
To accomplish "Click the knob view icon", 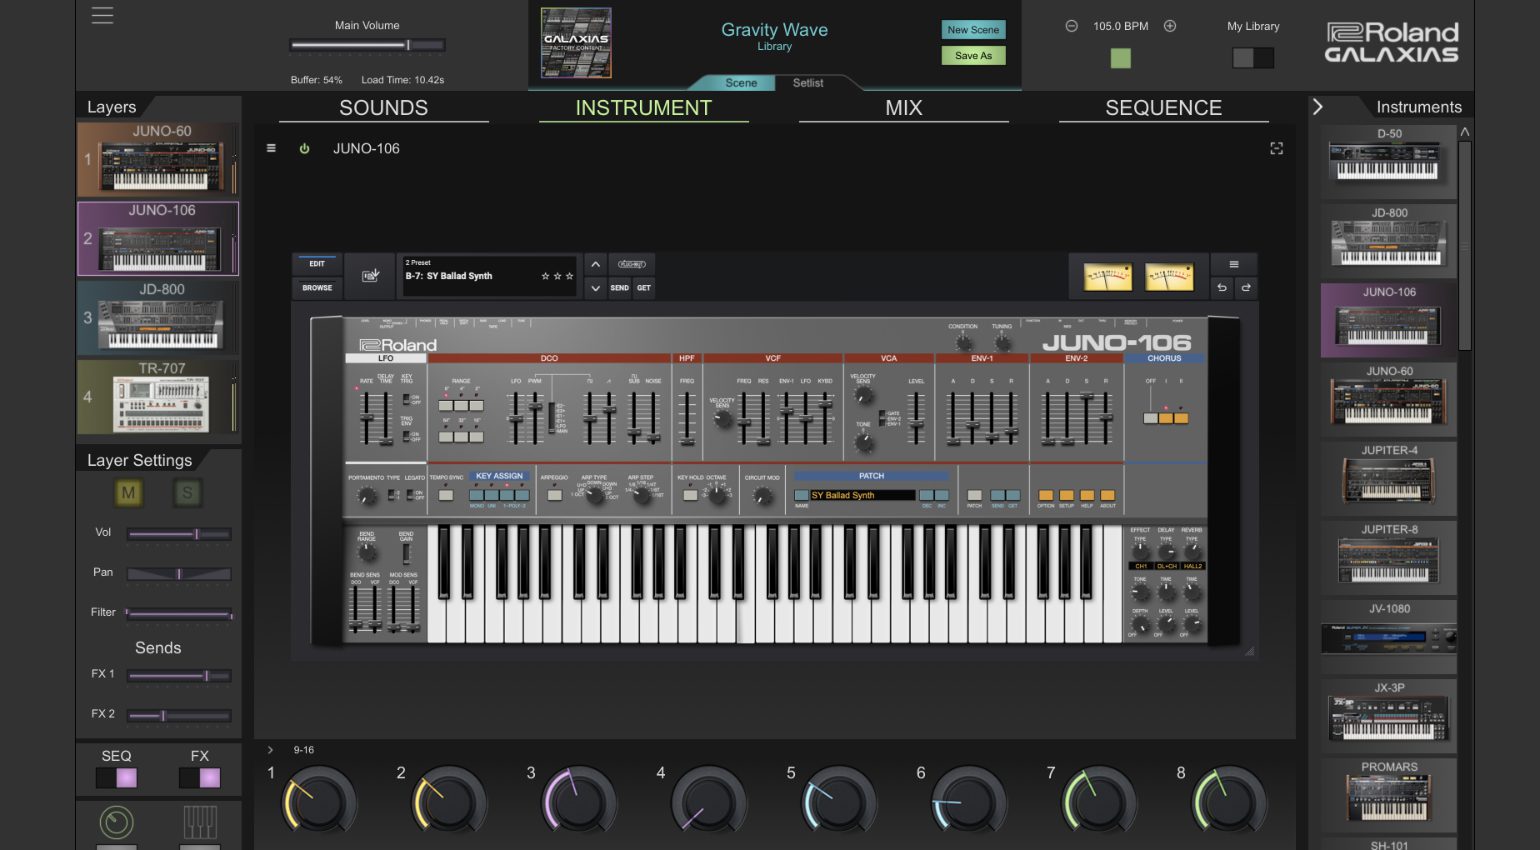I will coord(117,822).
